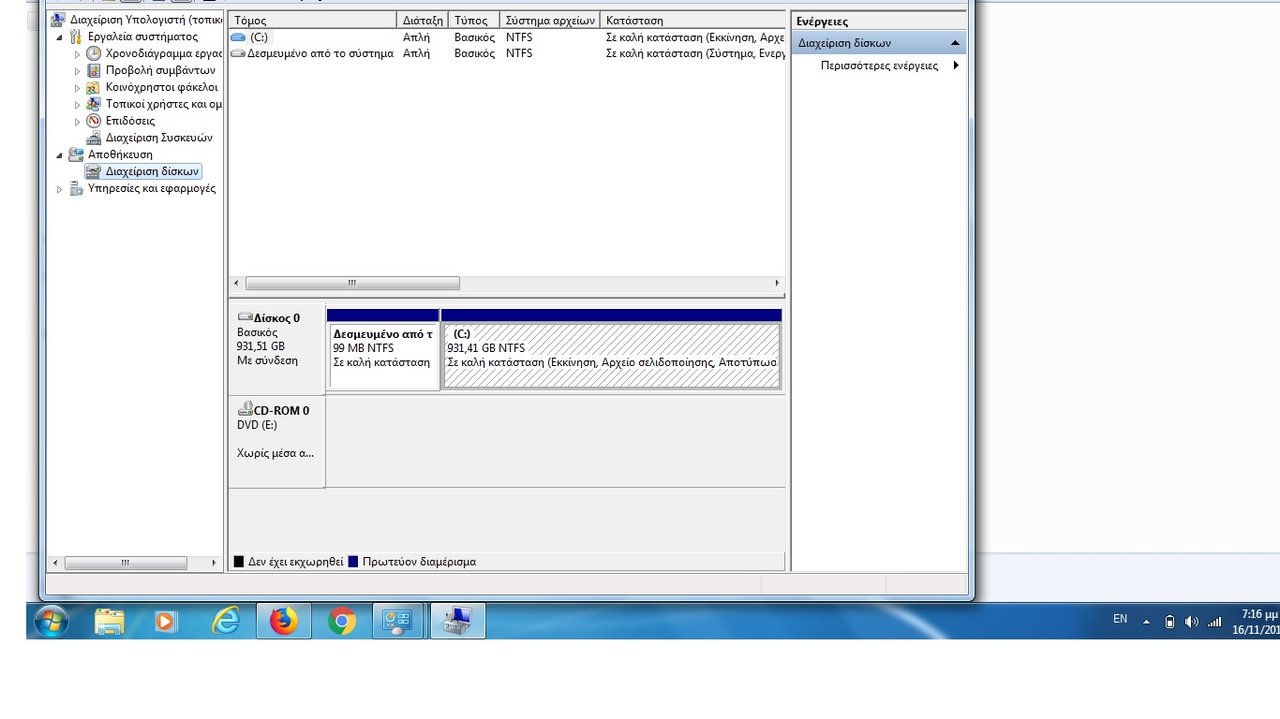Image resolution: width=1280 pixels, height=719 pixels.
Task: Open Internet Explorer taskbar icon
Action: tap(227, 622)
